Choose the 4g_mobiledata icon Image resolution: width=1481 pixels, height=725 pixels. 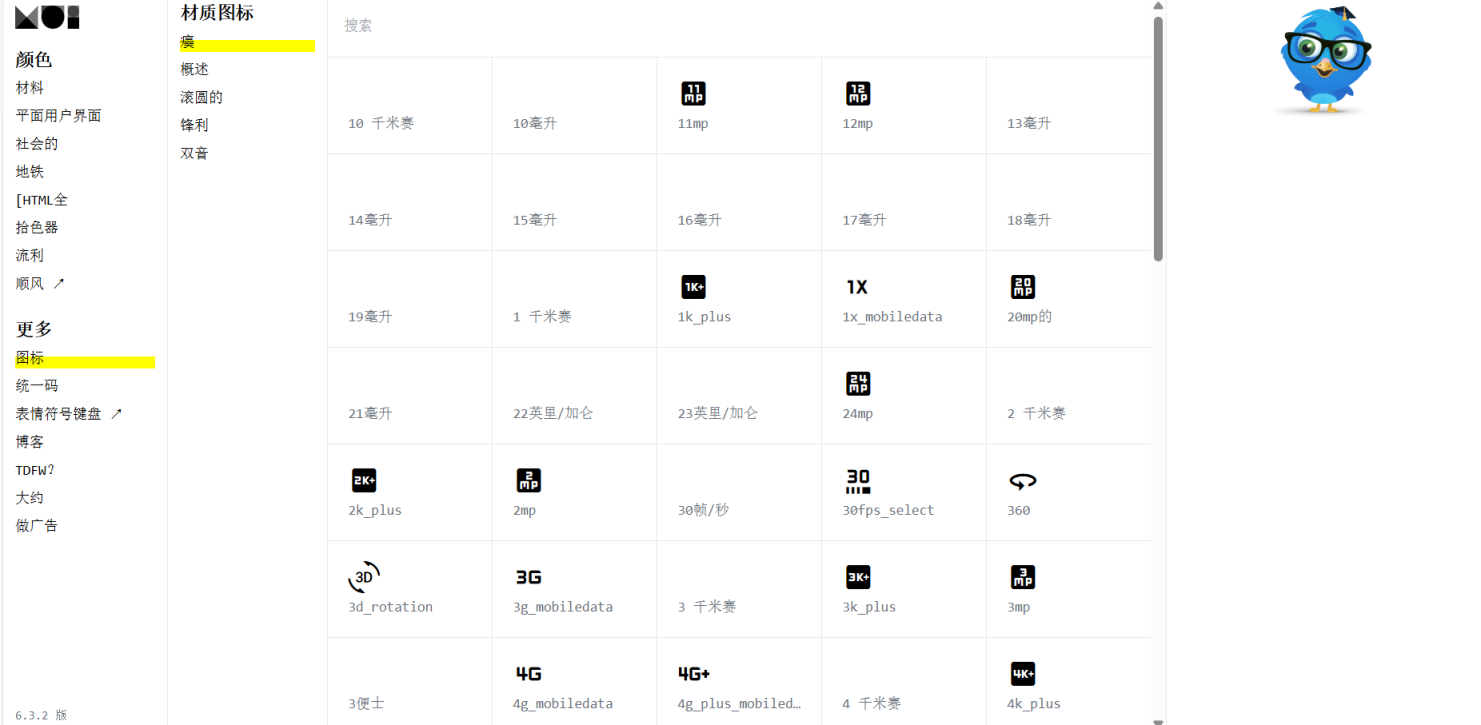point(528,674)
